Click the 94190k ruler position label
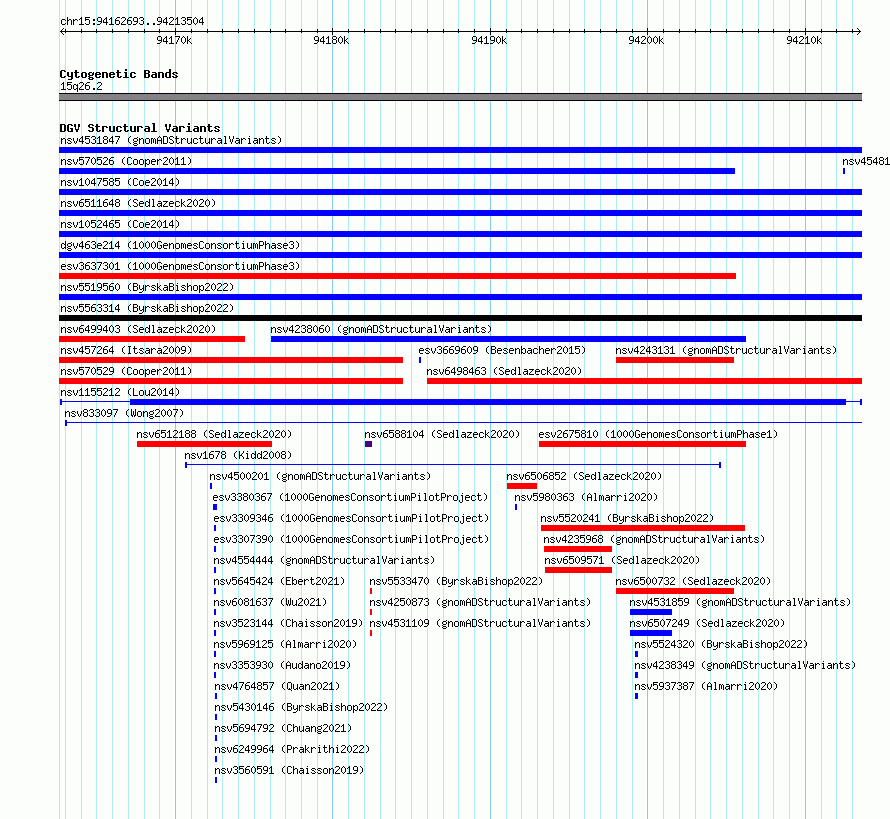This screenshot has height=819, width=890. [489, 40]
